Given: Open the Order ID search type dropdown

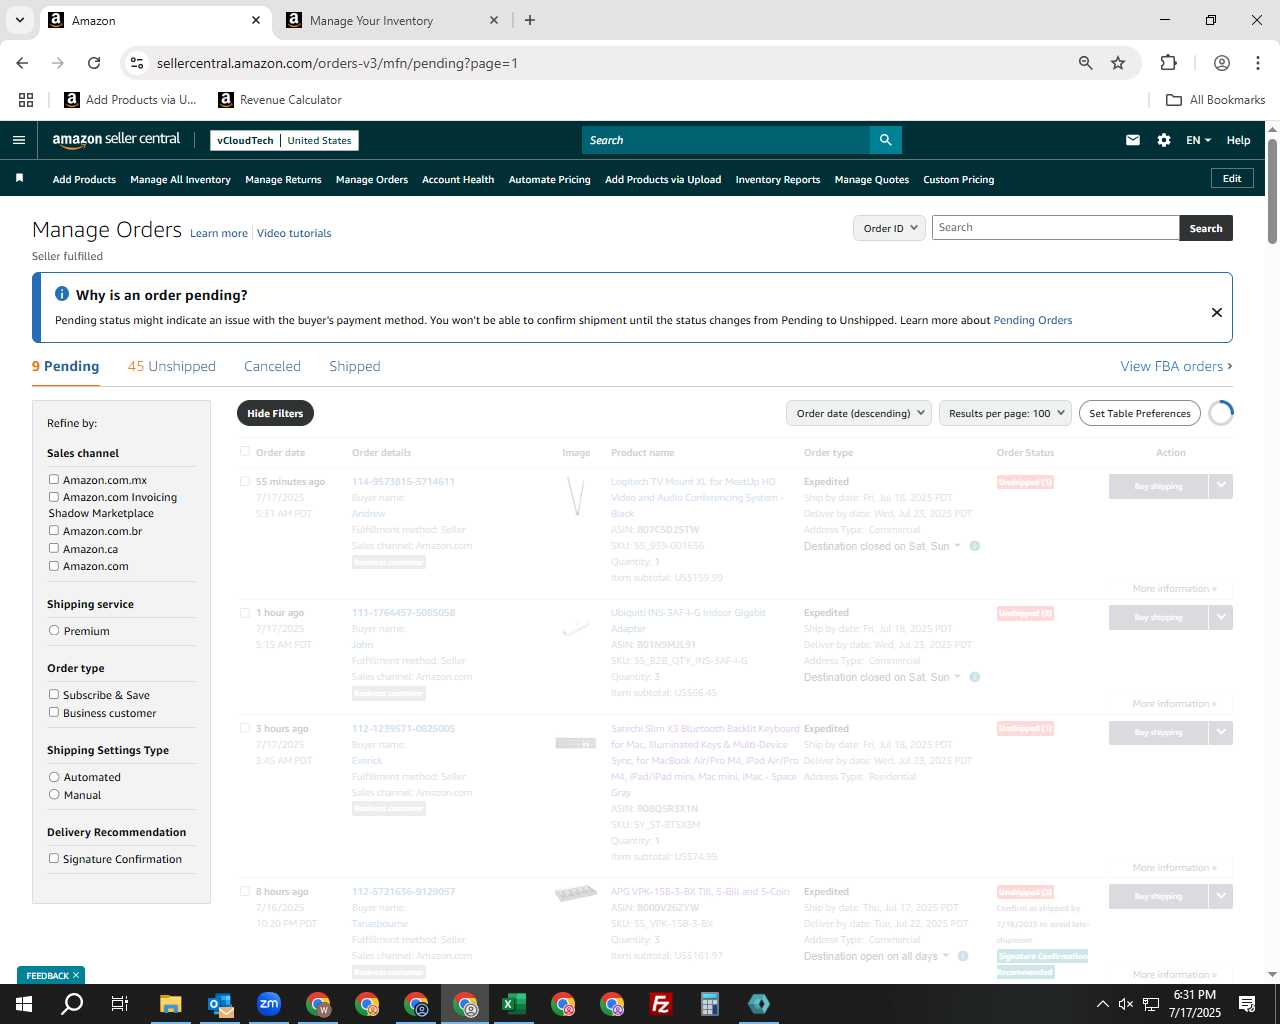Looking at the screenshot, I should pos(889,228).
